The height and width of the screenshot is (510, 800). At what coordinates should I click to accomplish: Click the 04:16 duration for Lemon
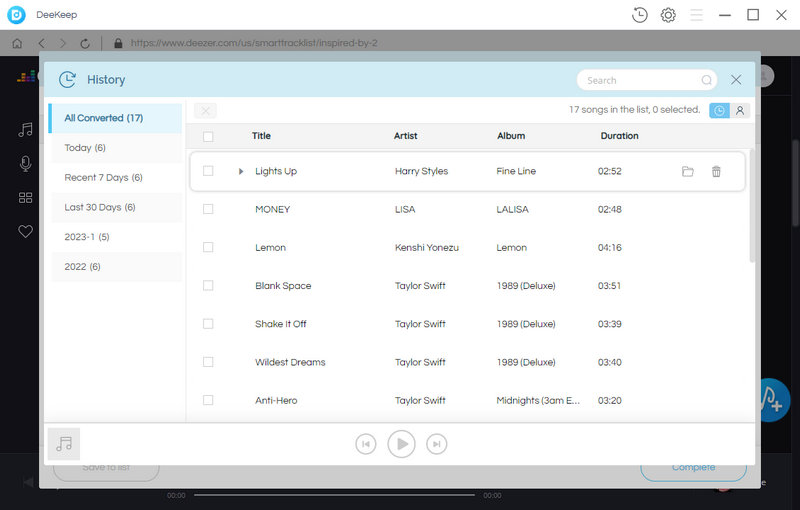pos(610,248)
